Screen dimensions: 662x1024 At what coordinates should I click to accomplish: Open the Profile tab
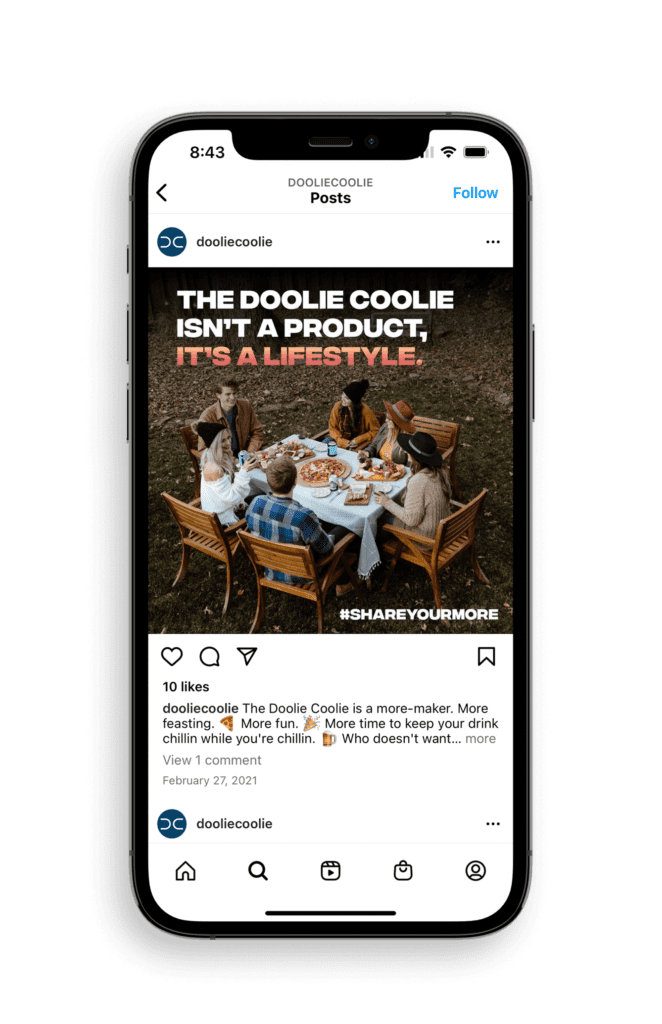pyautogui.click(x=475, y=871)
